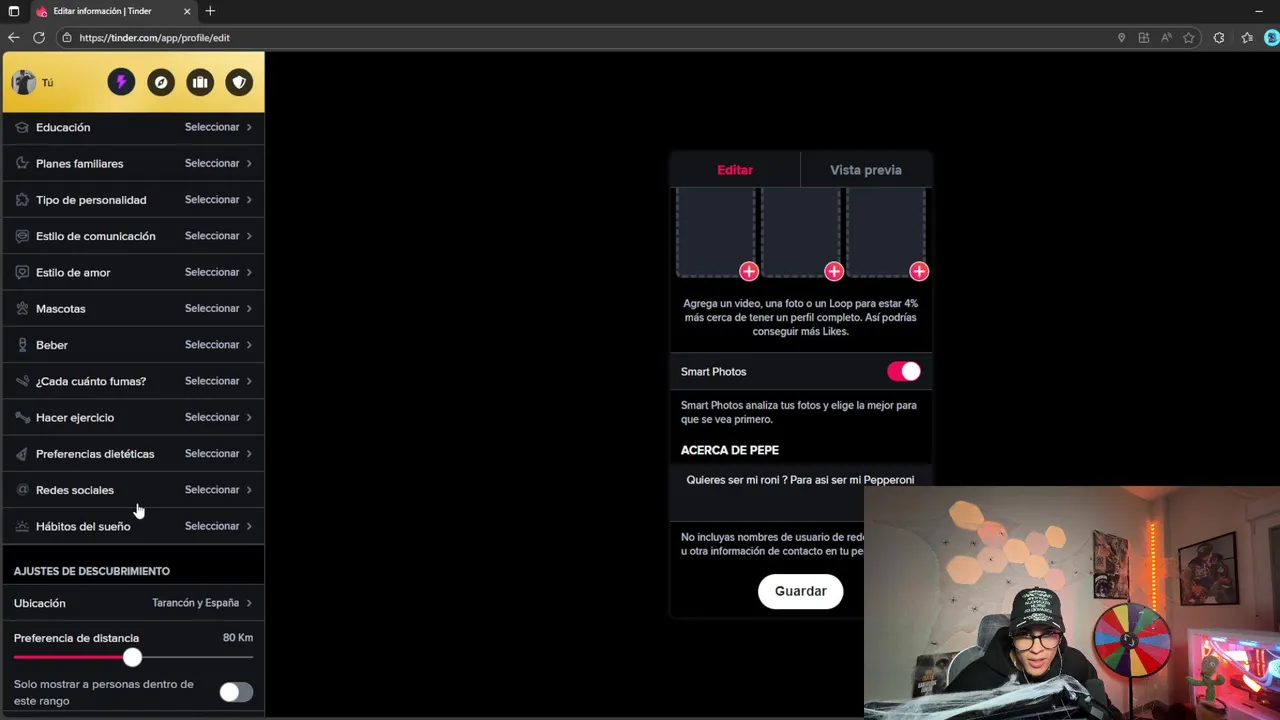Screen dimensions: 1280x720
Task: Switch to the Editar tab
Action: click(735, 170)
